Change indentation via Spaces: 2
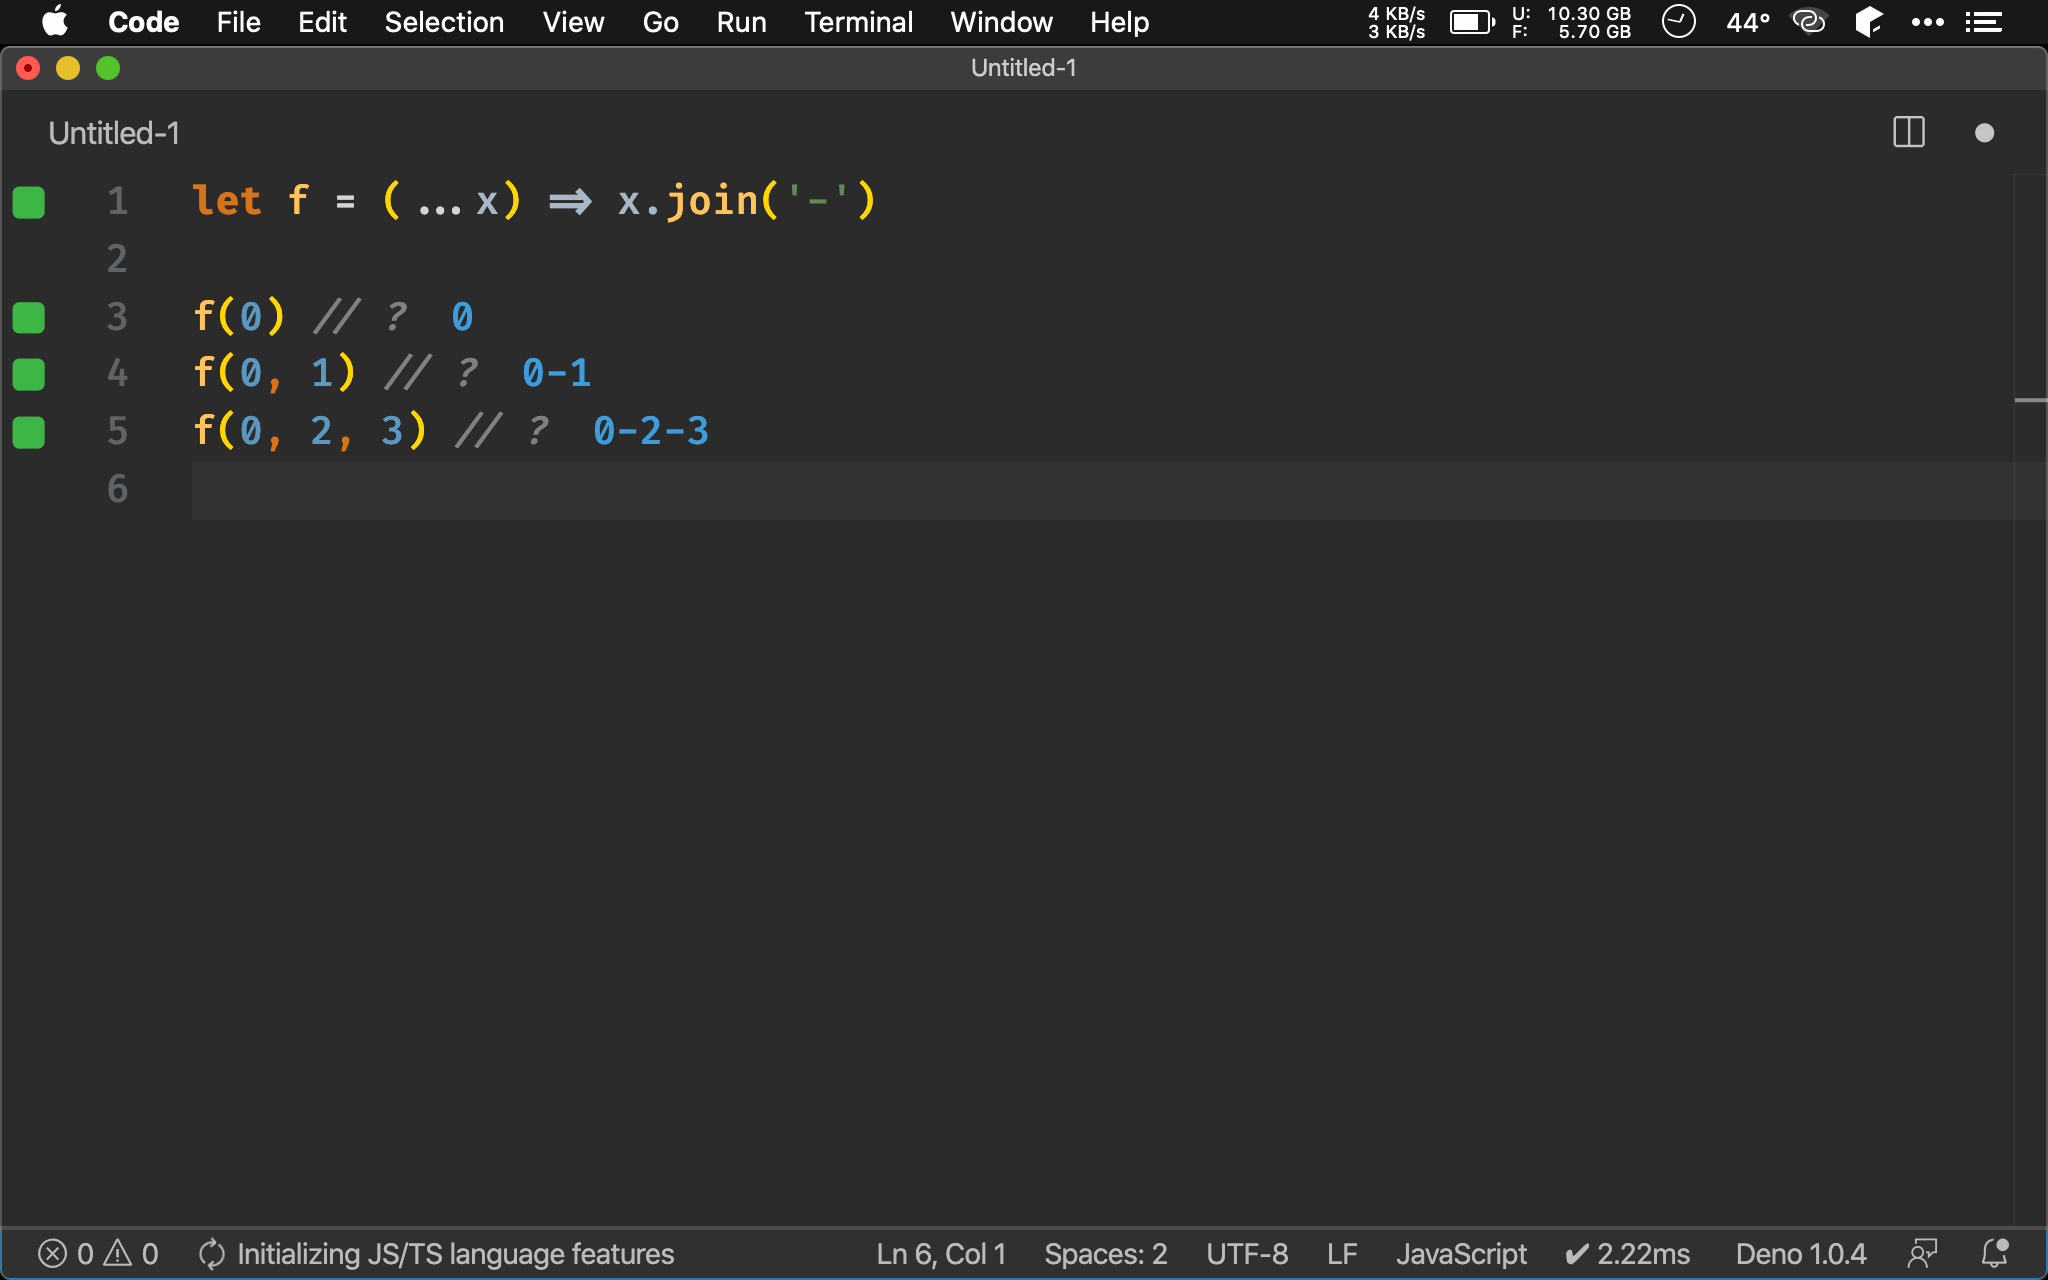Image resolution: width=2048 pixels, height=1280 pixels. point(1105,1254)
